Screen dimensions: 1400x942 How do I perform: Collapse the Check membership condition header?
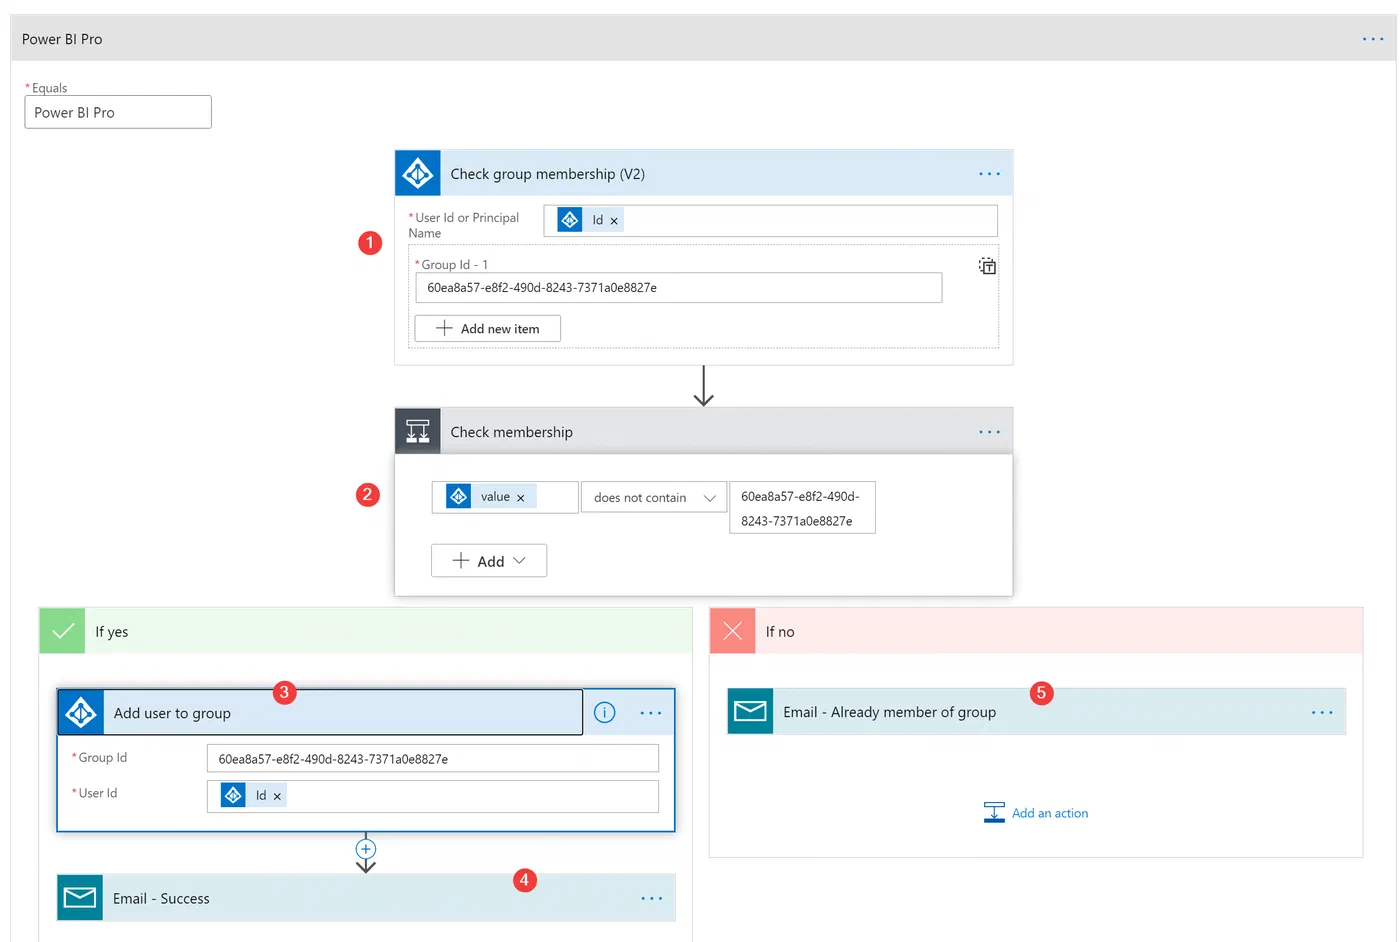tap(704, 431)
